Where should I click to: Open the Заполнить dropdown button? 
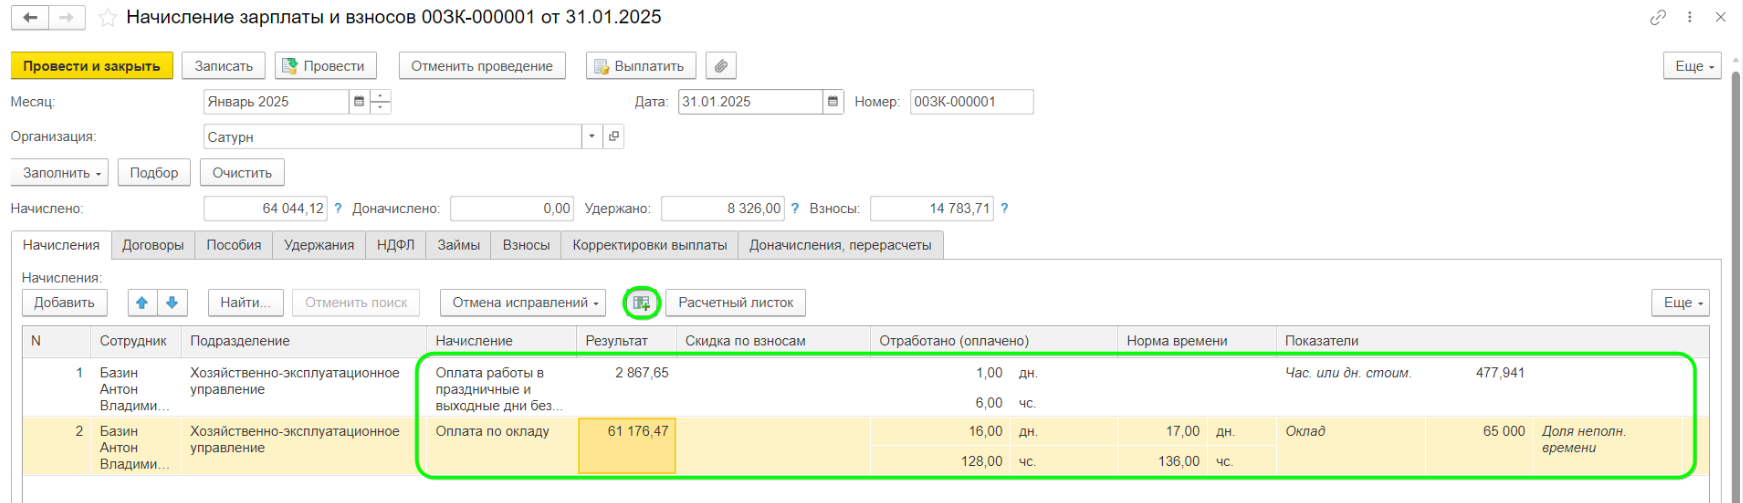pos(60,173)
